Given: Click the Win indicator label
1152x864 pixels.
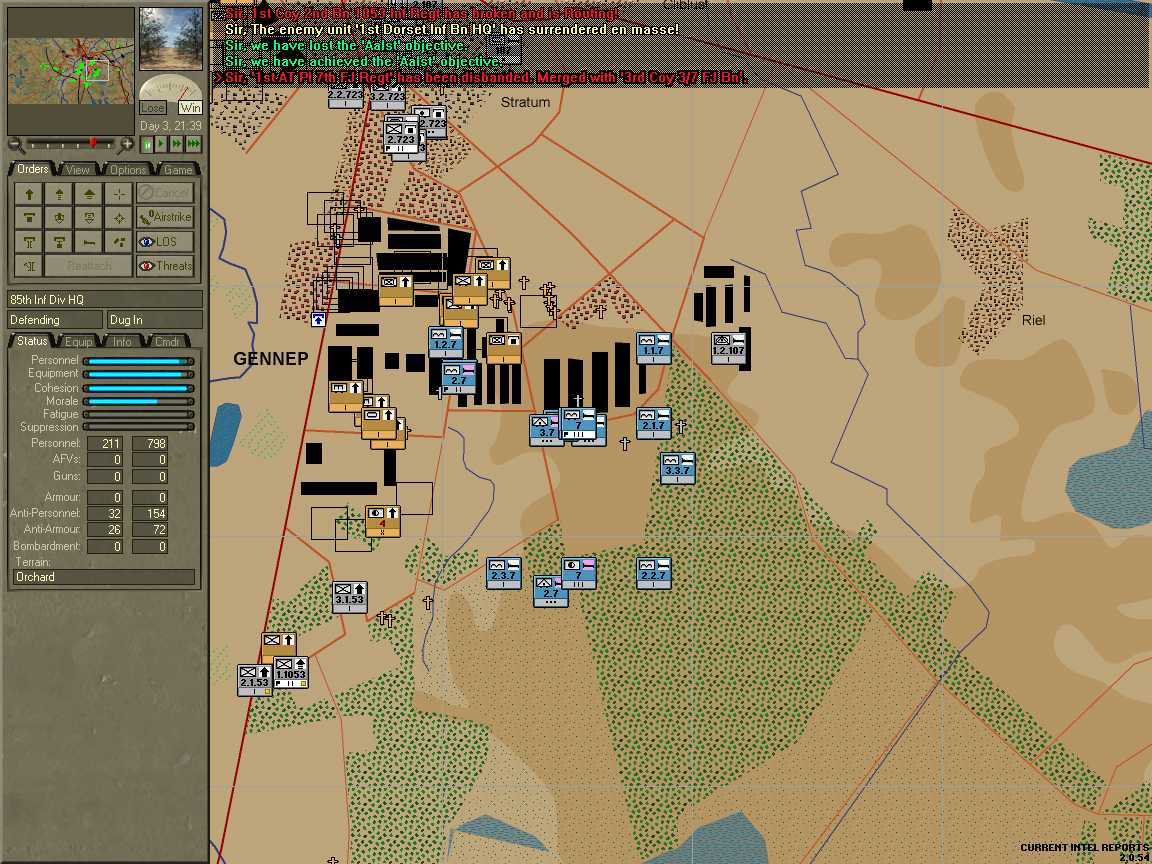Looking at the screenshot, I should [x=190, y=107].
